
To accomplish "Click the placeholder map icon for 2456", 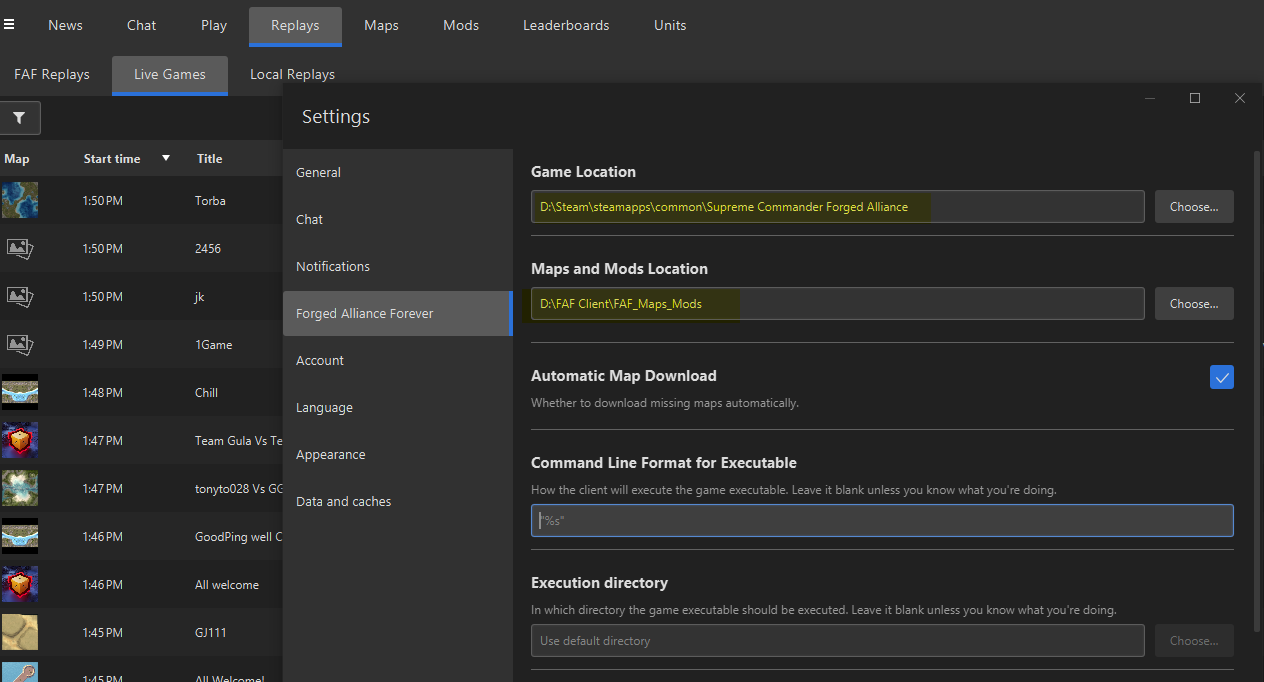I will (x=20, y=248).
